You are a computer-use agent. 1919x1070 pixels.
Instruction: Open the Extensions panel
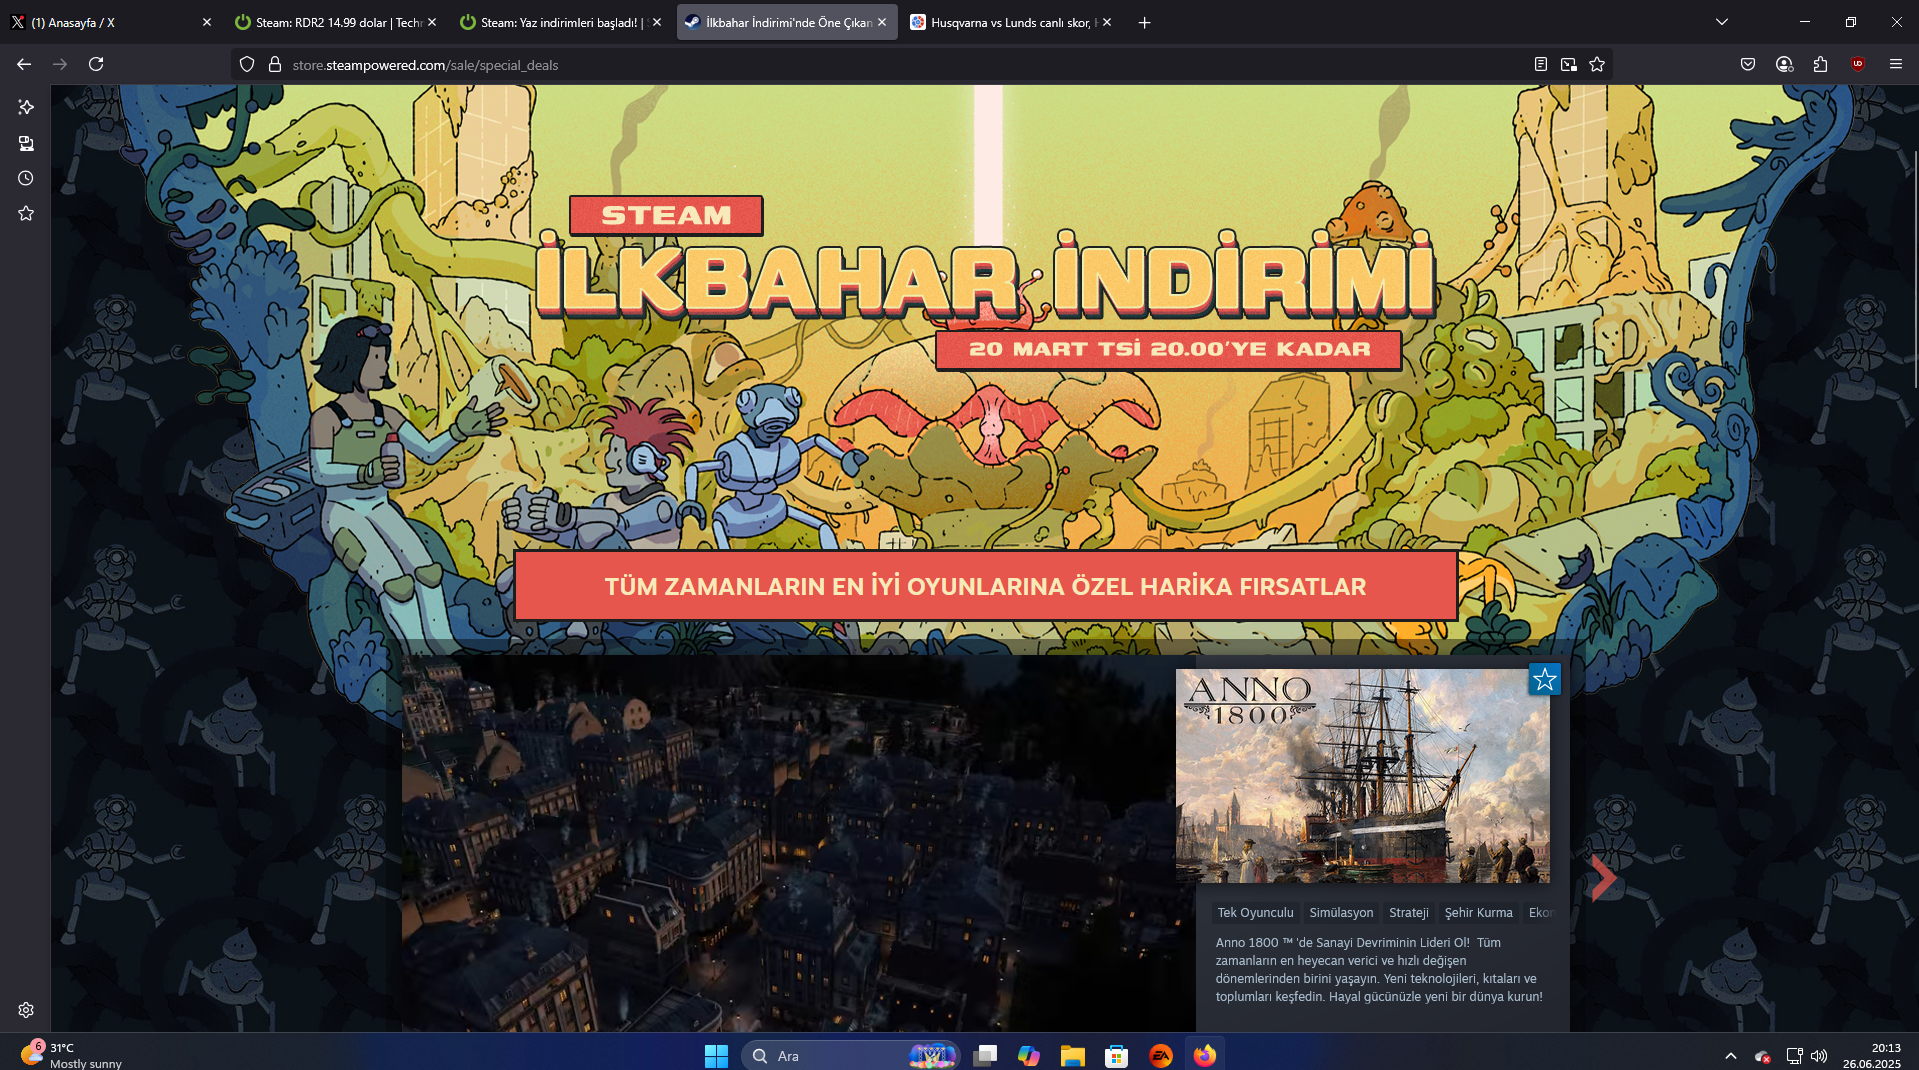point(1820,64)
